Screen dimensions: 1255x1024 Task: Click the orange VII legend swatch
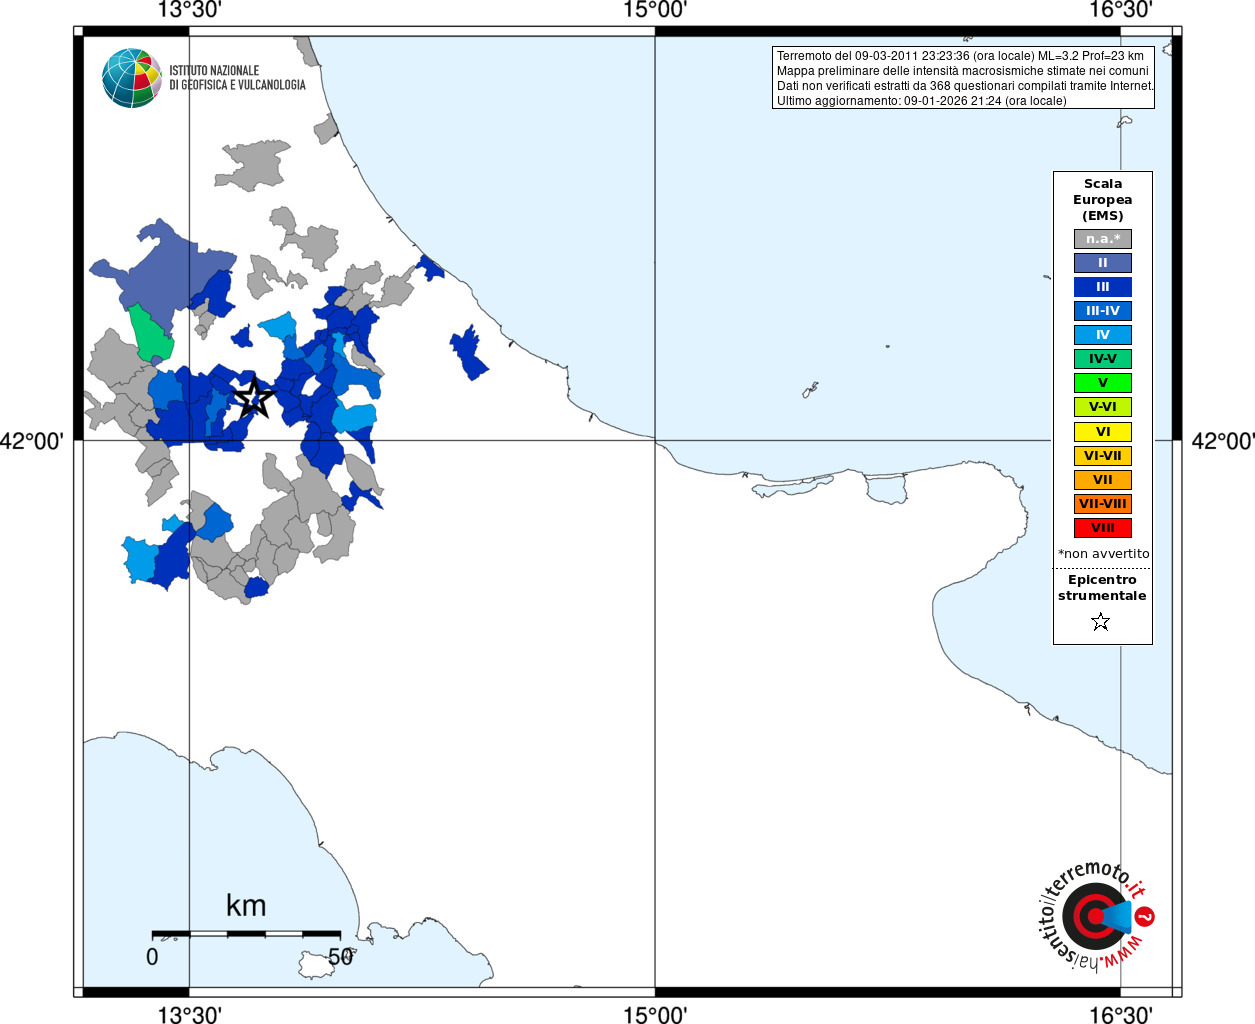click(1103, 480)
